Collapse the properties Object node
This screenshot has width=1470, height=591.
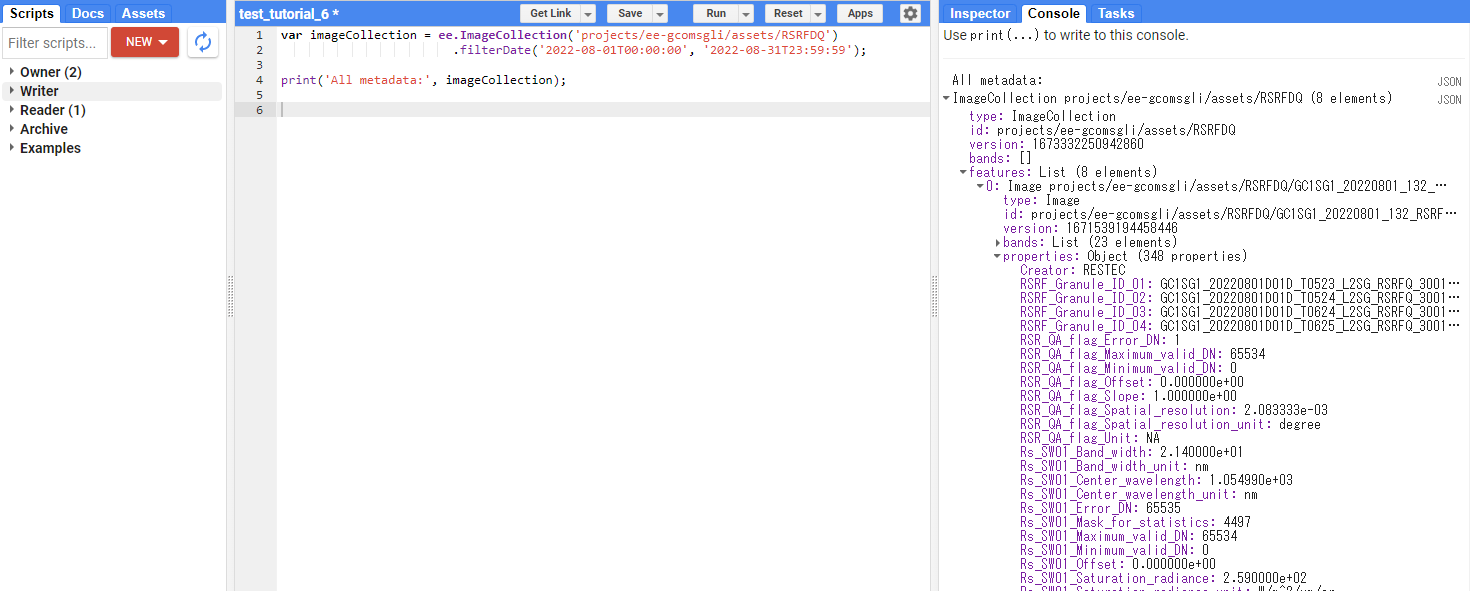[x=997, y=256]
